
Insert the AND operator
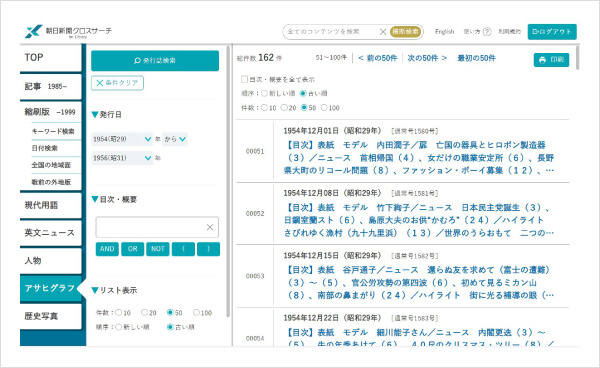tap(107, 249)
